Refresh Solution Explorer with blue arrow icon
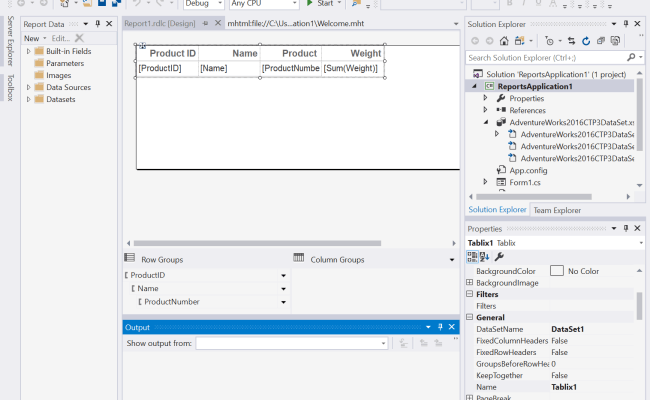650x400 pixels. tap(586, 41)
